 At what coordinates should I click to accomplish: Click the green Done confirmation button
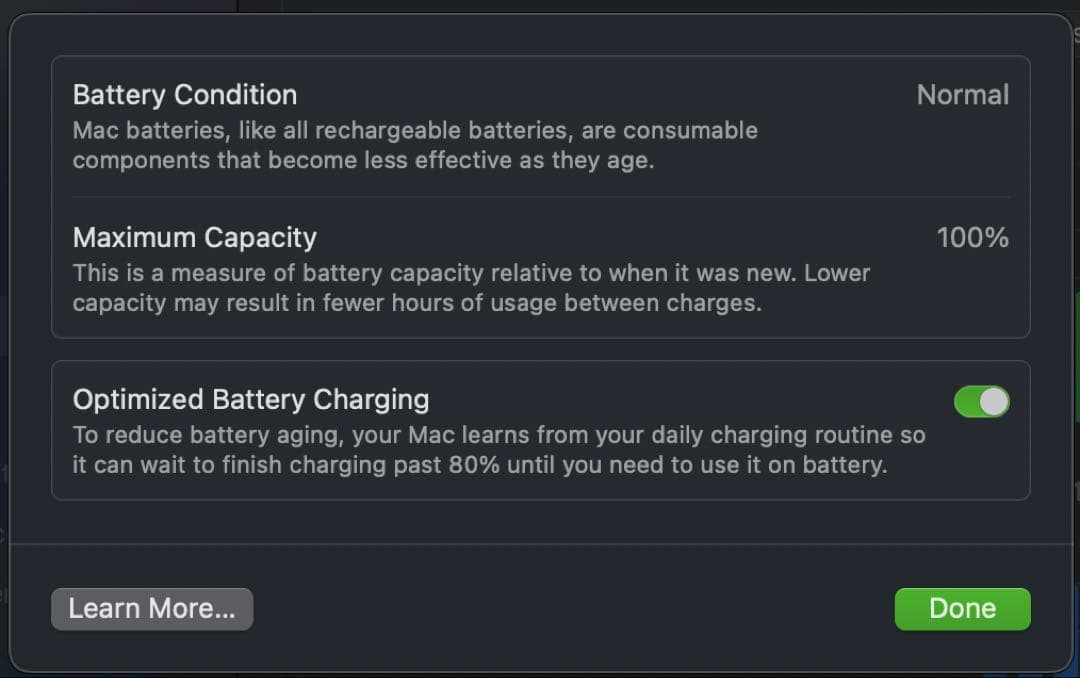(962, 608)
